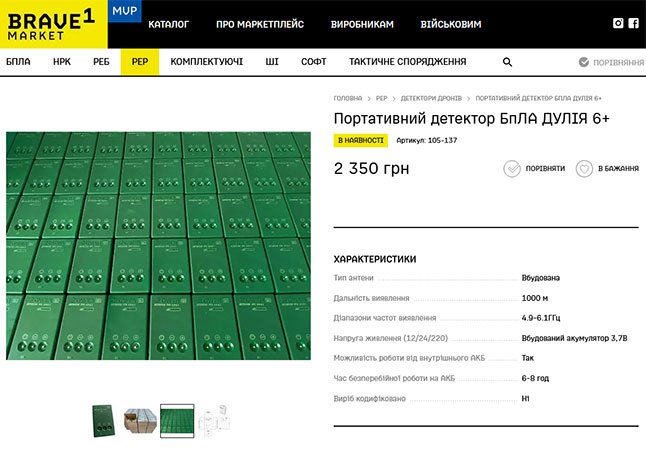Select the ТАКТИЧНЕ СПОРЯДЖЕННЯ category

pyautogui.click(x=407, y=62)
